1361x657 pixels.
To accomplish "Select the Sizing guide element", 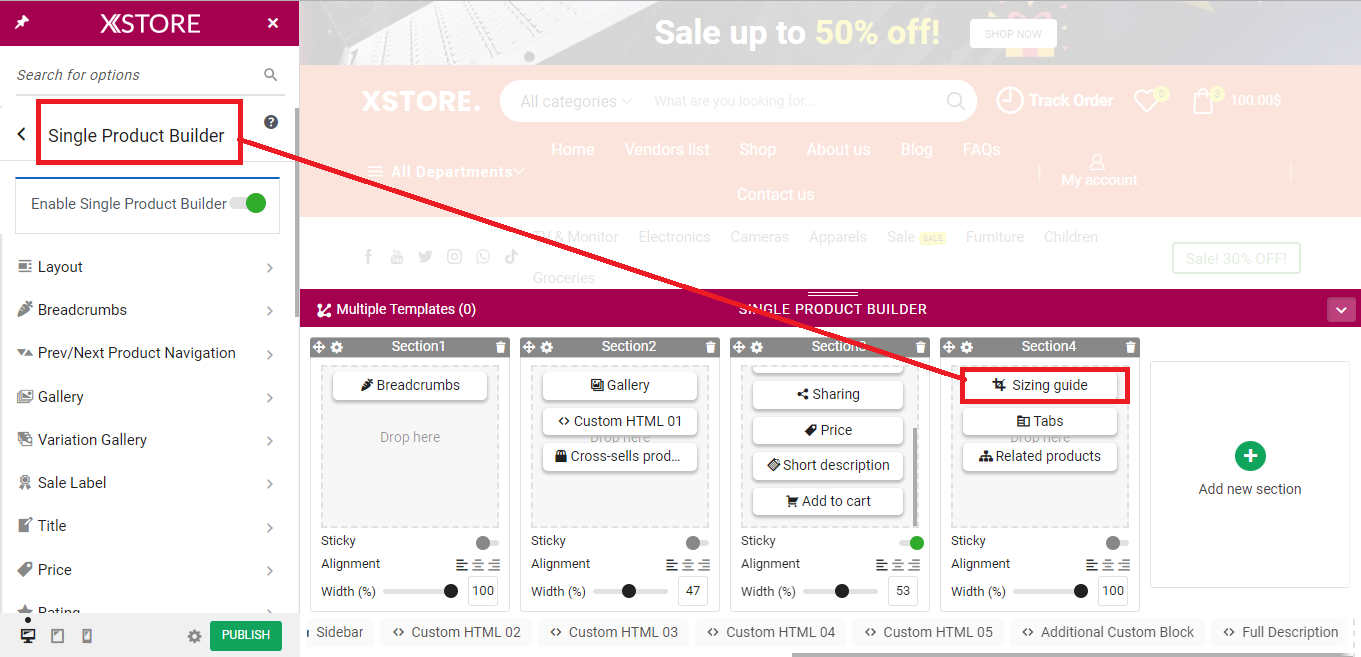I will coord(1040,385).
